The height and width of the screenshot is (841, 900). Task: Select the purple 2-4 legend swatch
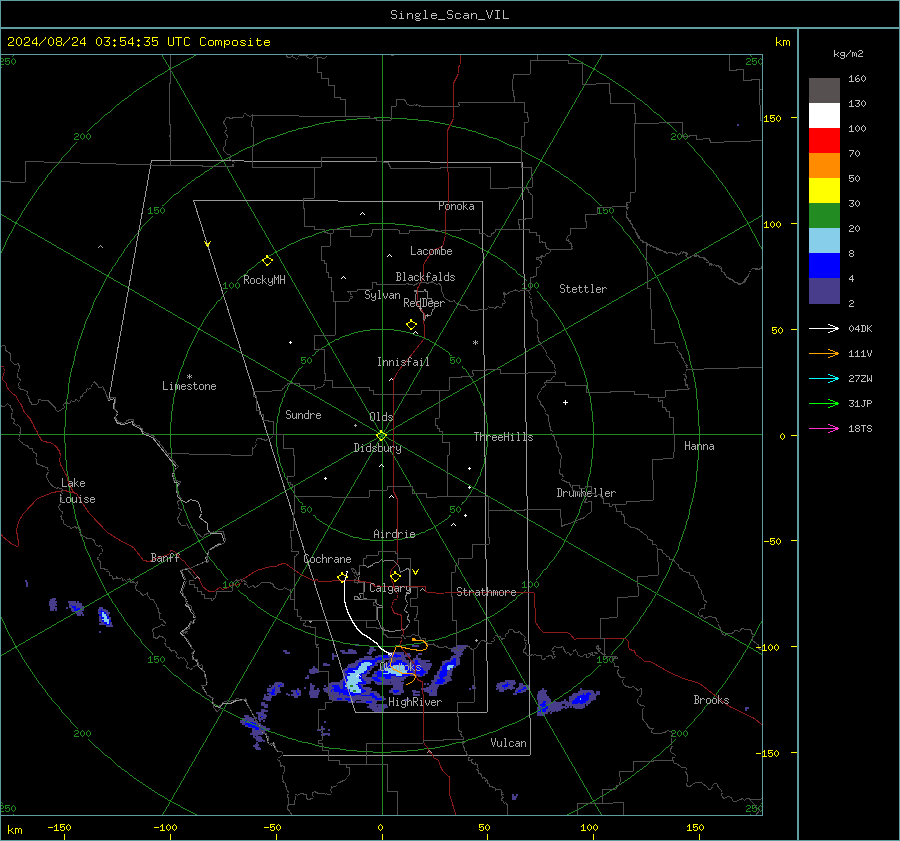pos(824,290)
